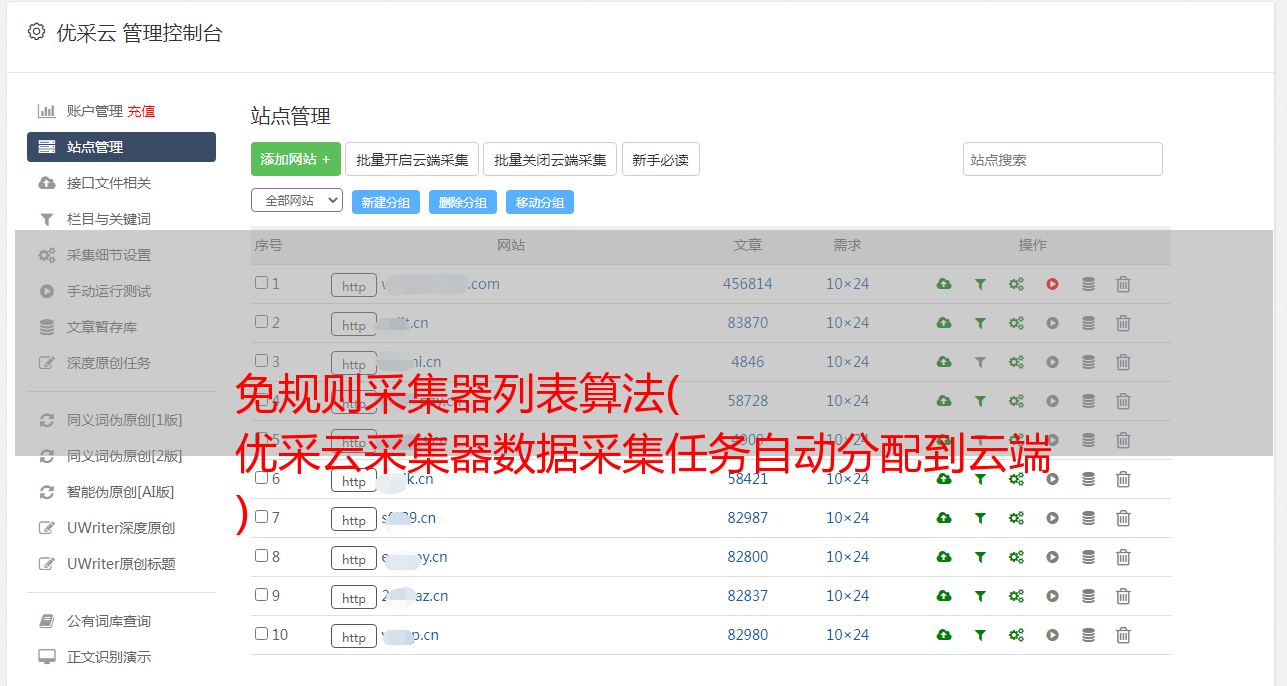Image resolution: width=1287 pixels, height=686 pixels.
Task: Click 批量开启云端采集 button
Action: [412, 159]
